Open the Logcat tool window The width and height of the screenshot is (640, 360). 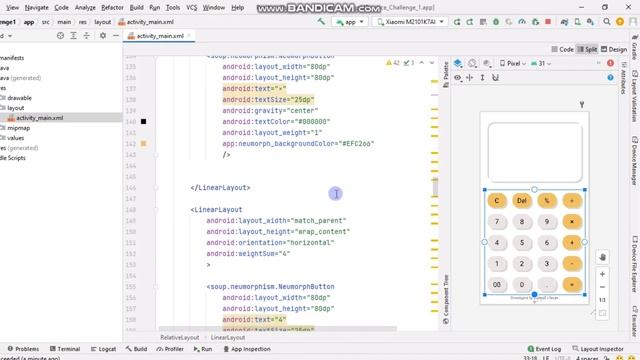click(x=104, y=349)
